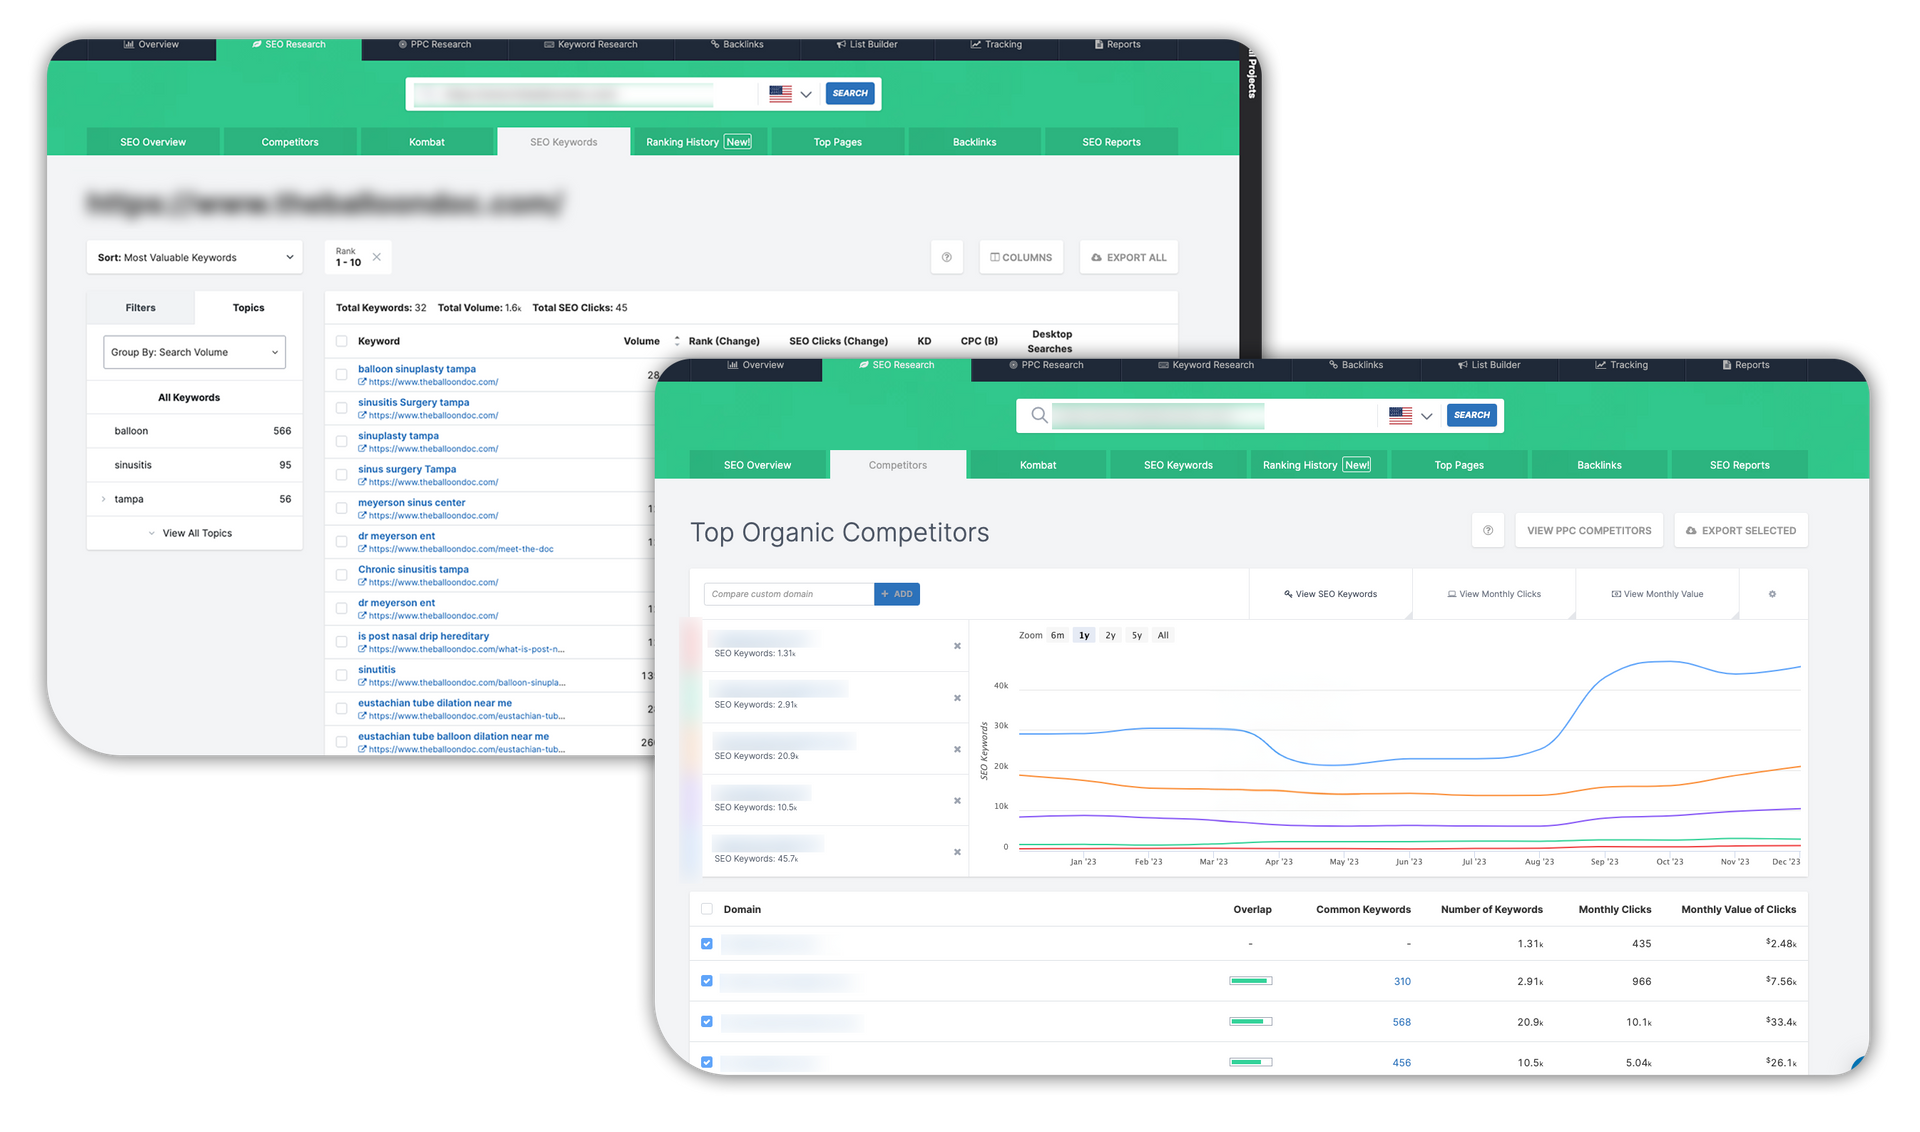Click ADD button for custom domain
Viewport: 1920px width, 1132px height.
click(x=897, y=594)
